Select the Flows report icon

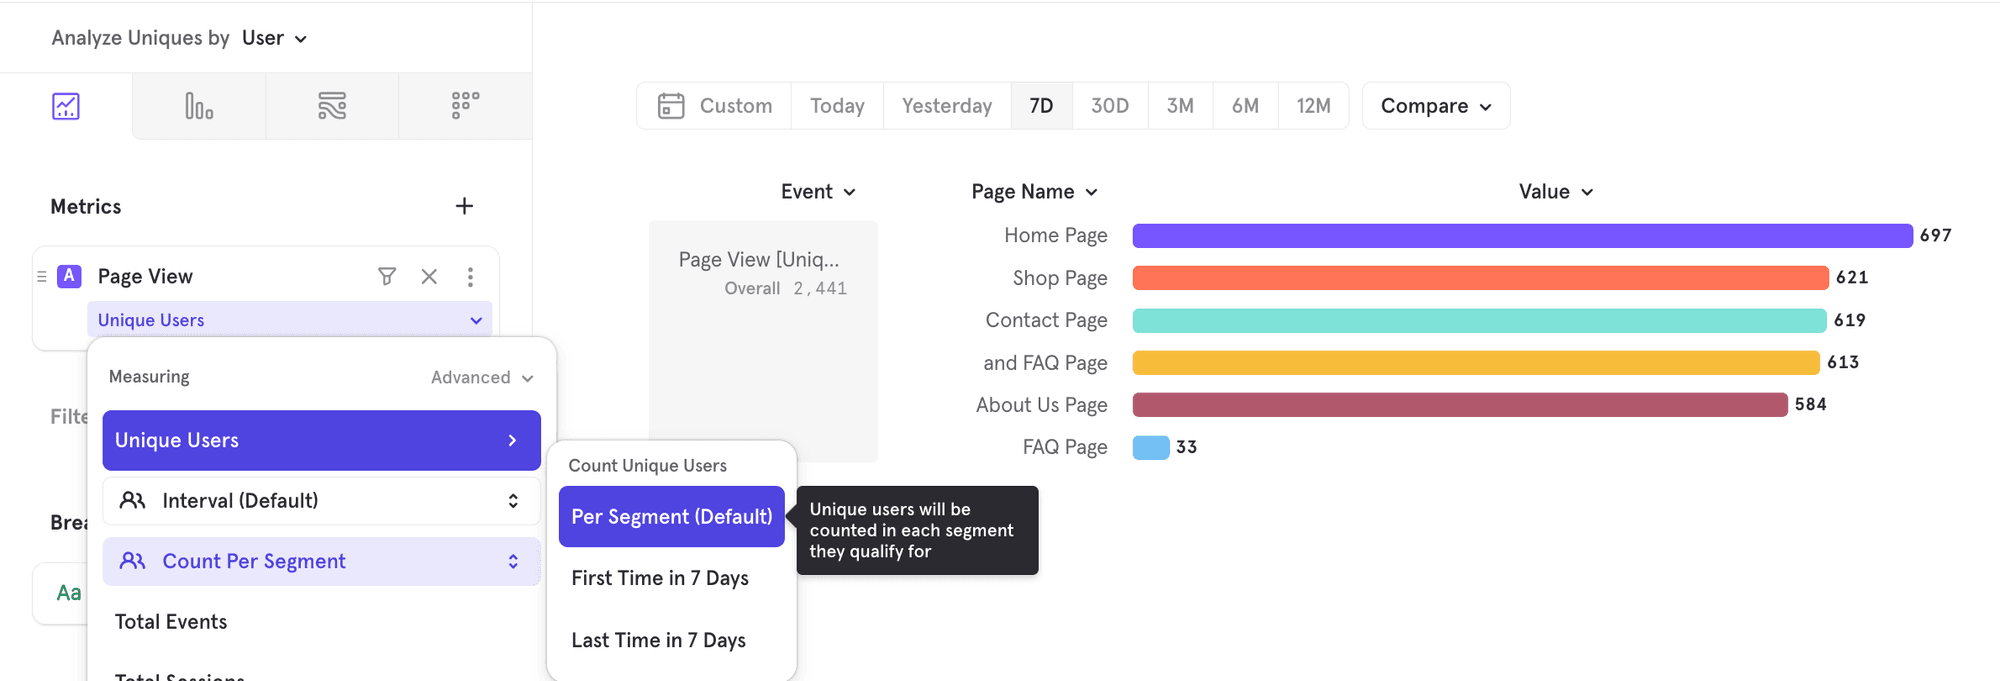(332, 106)
